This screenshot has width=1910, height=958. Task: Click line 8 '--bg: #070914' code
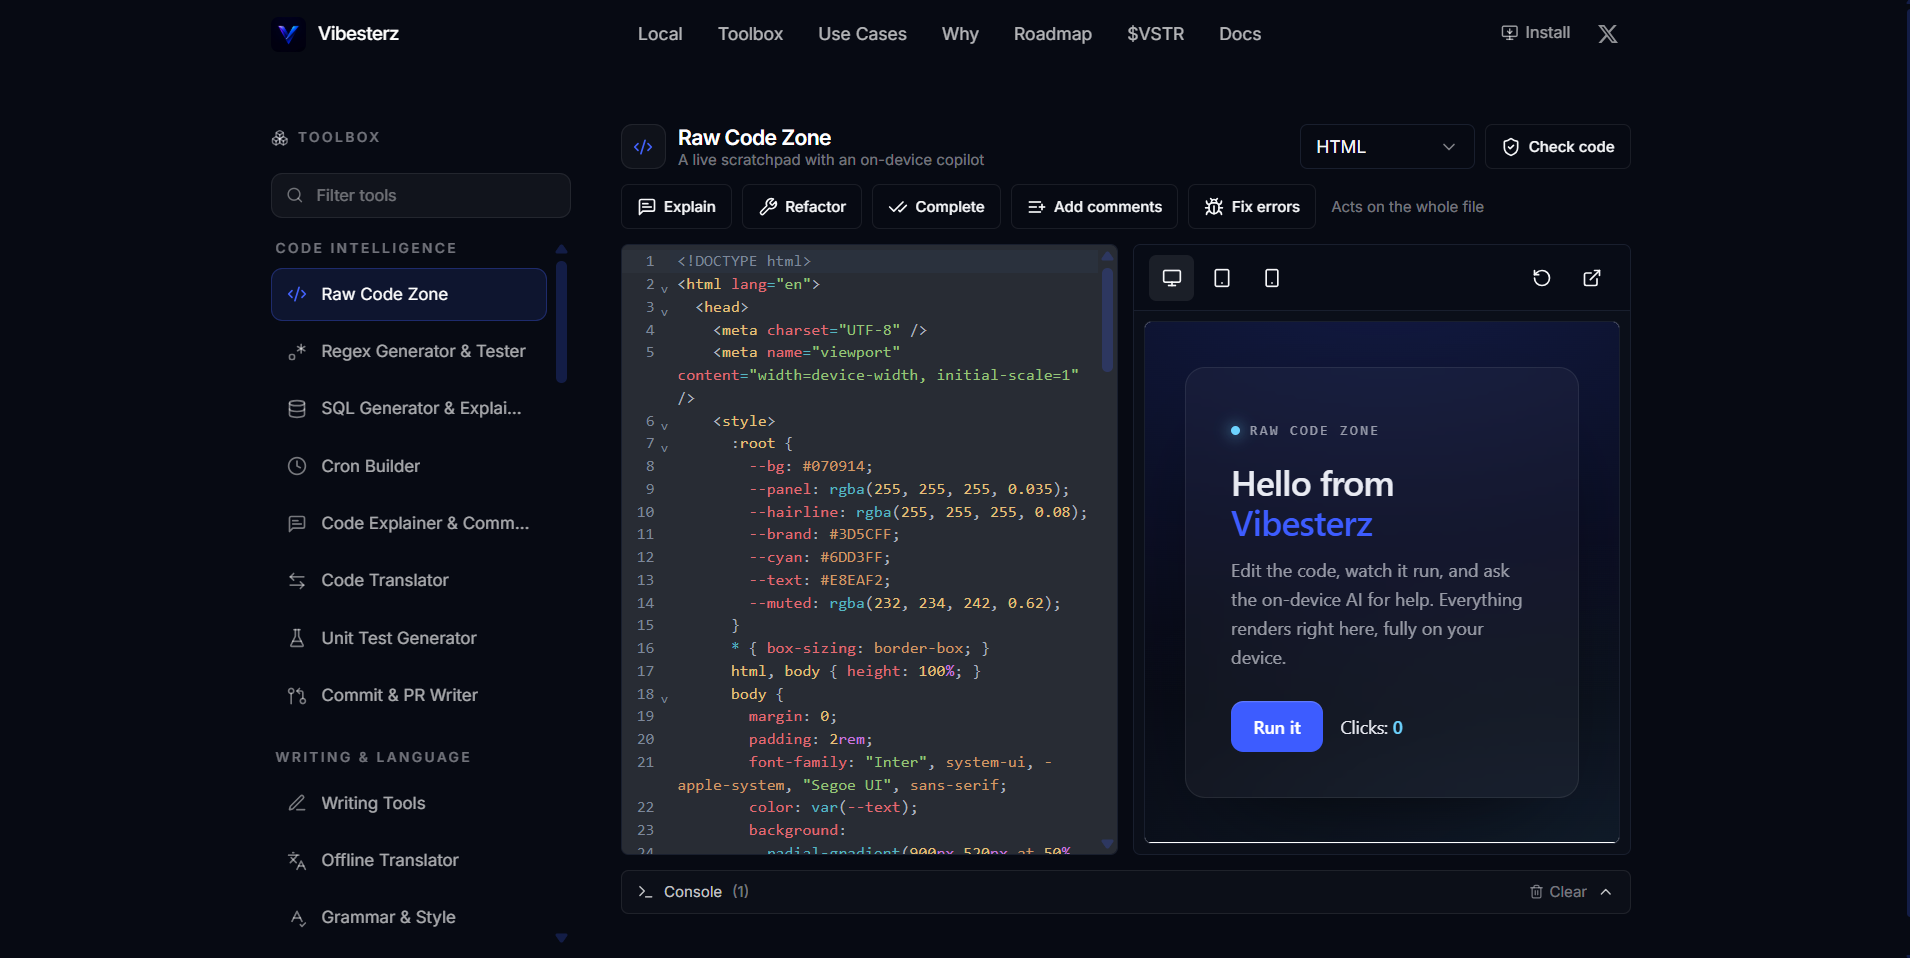click(811, 466)
